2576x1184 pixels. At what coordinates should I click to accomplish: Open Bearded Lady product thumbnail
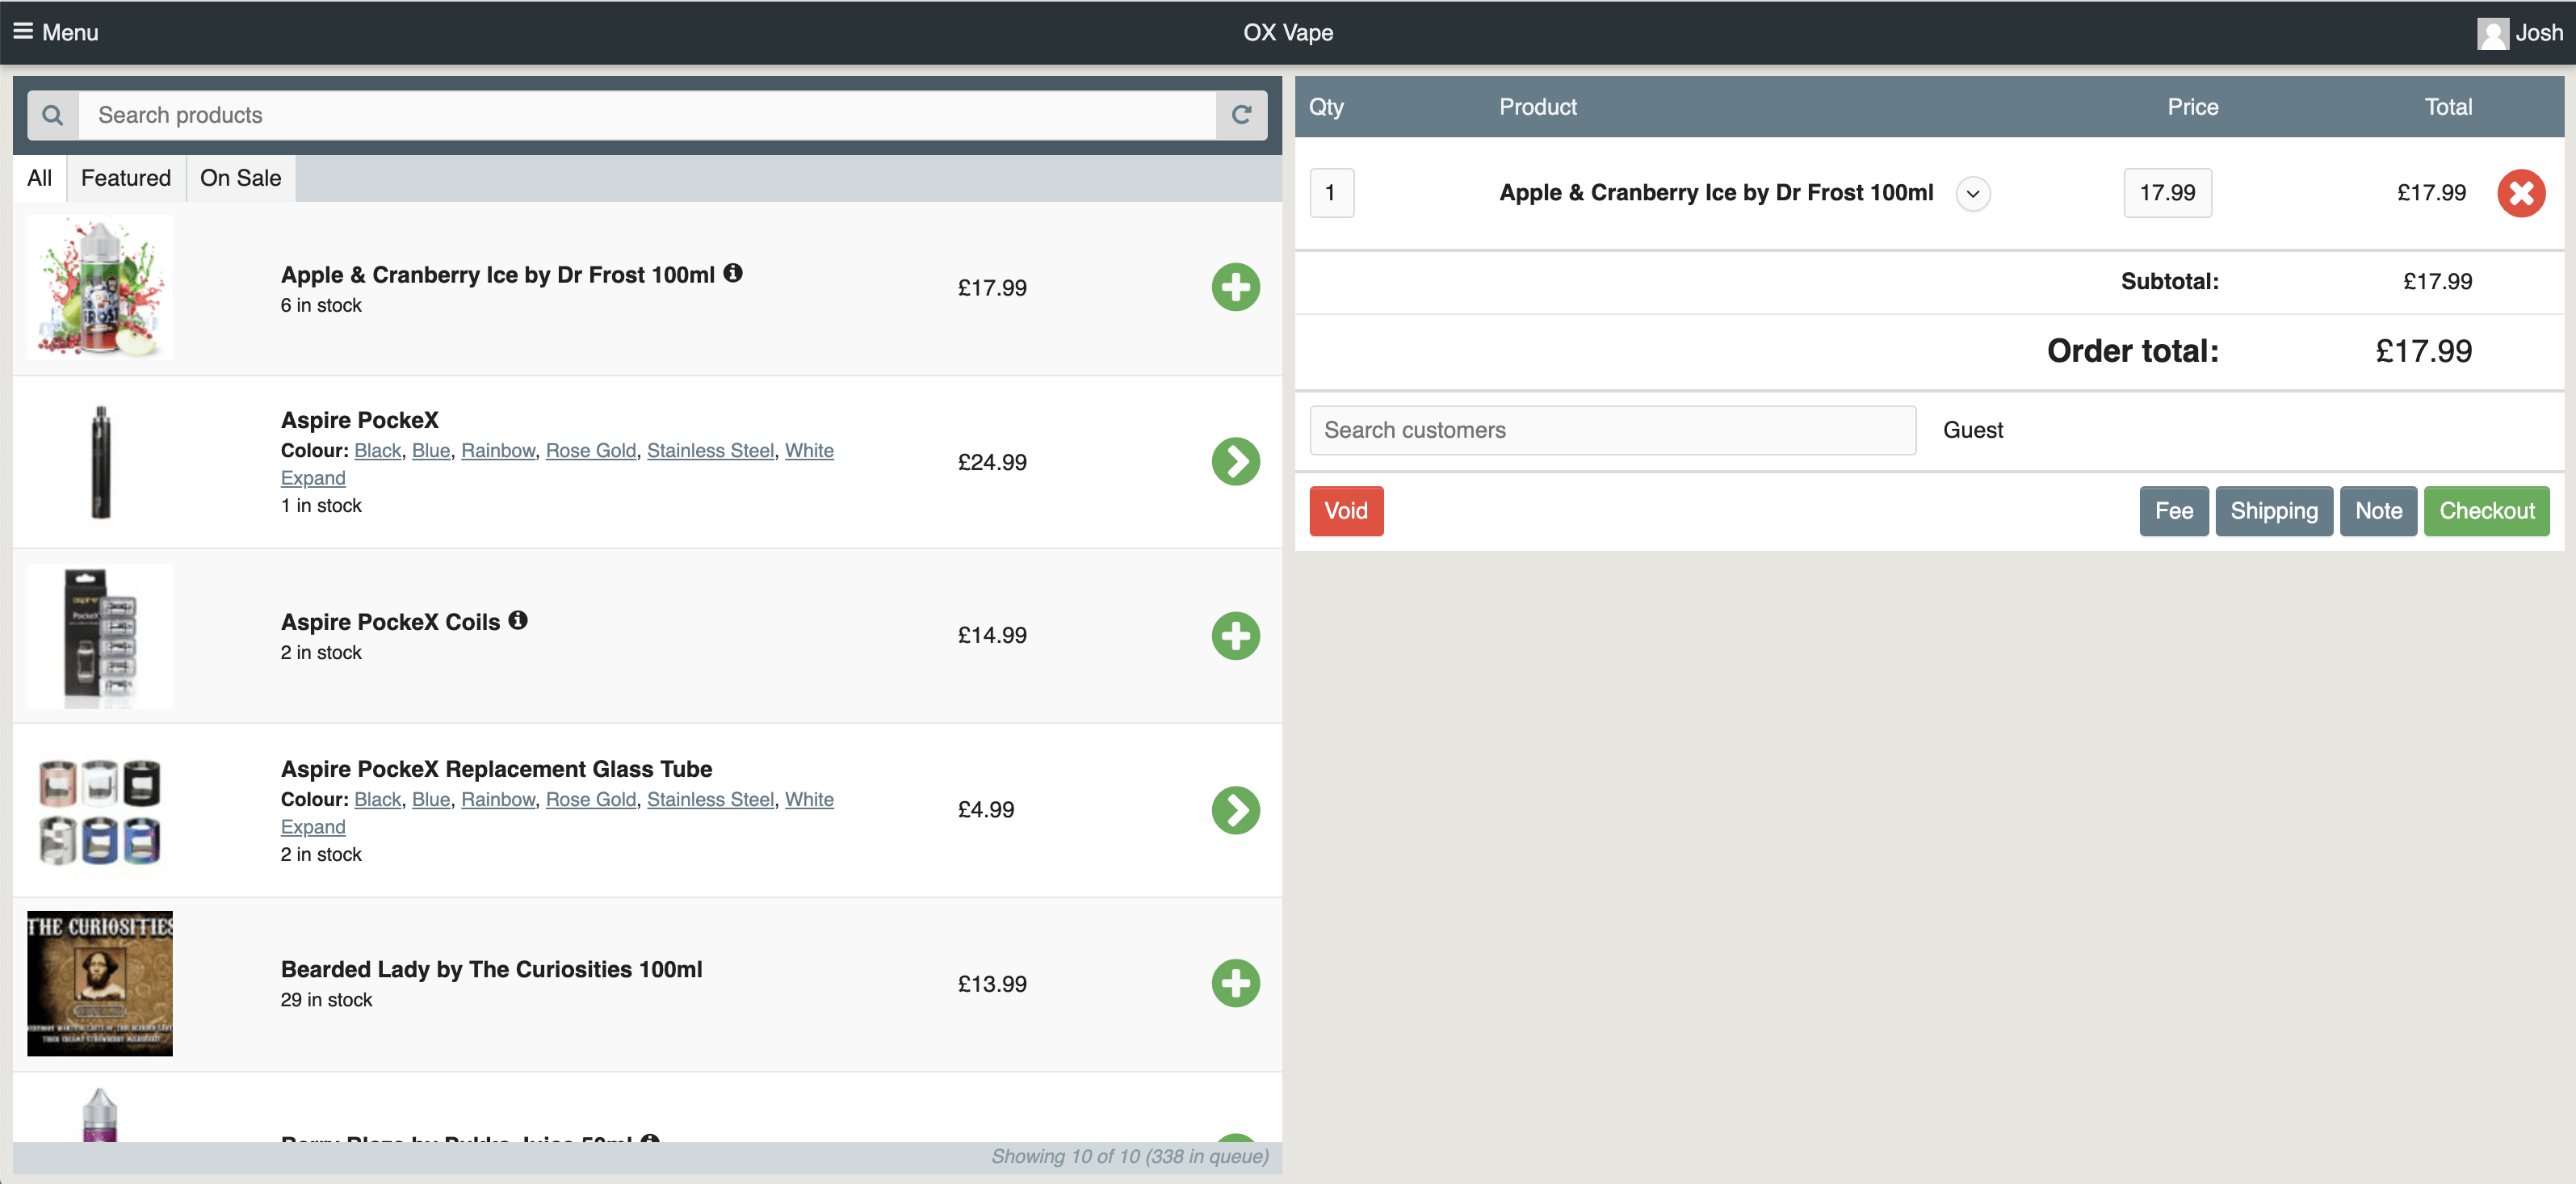100,984
